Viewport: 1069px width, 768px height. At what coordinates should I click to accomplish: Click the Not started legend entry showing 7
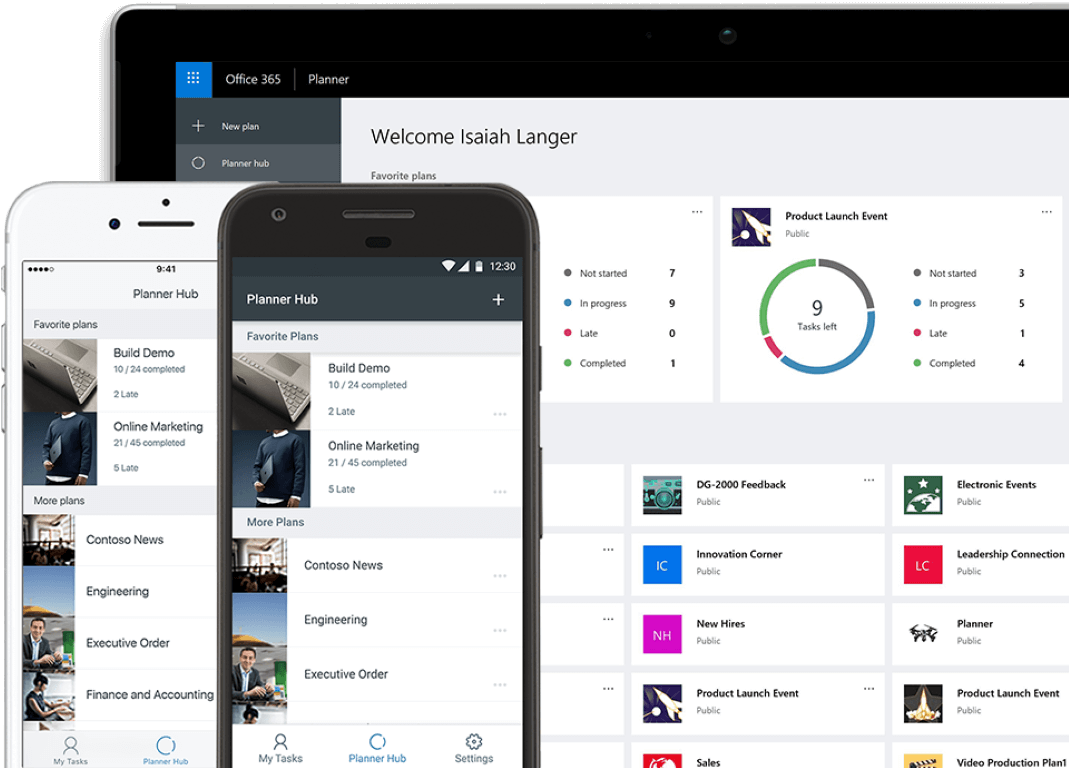coord(619,274)
